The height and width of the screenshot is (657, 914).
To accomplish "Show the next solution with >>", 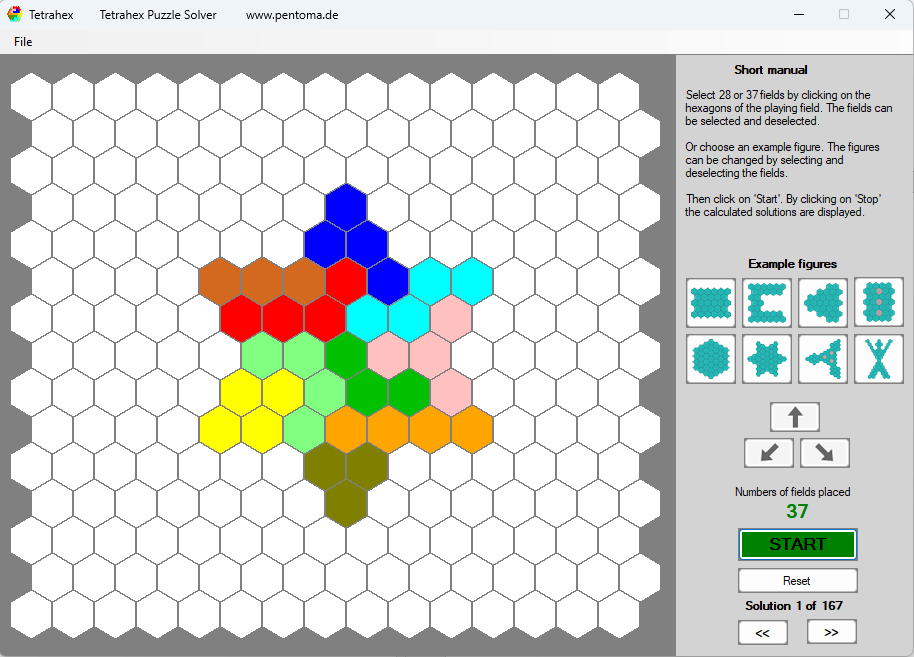I will (x=832, y=631).
